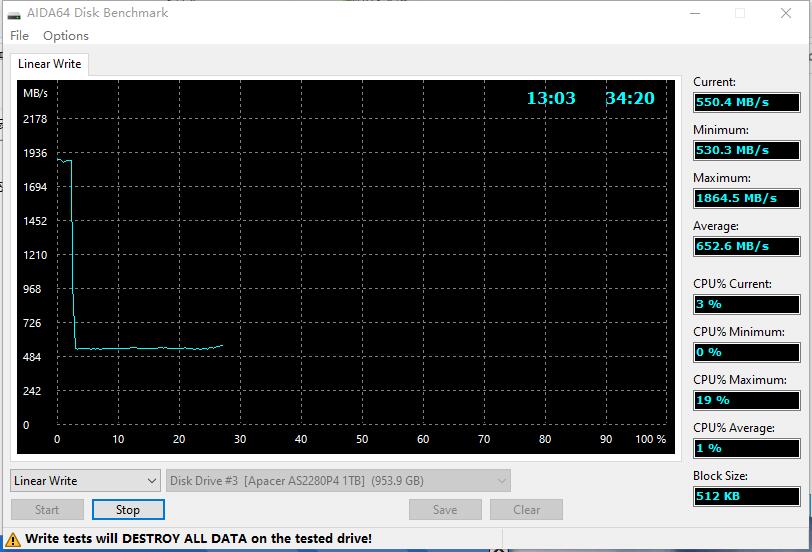Image resolution: width=812 pixels, height=552 pixels.
Task: Click the Average speed field 652.6 MB/s
Action: pyautogui.click(x=746, y=246)
